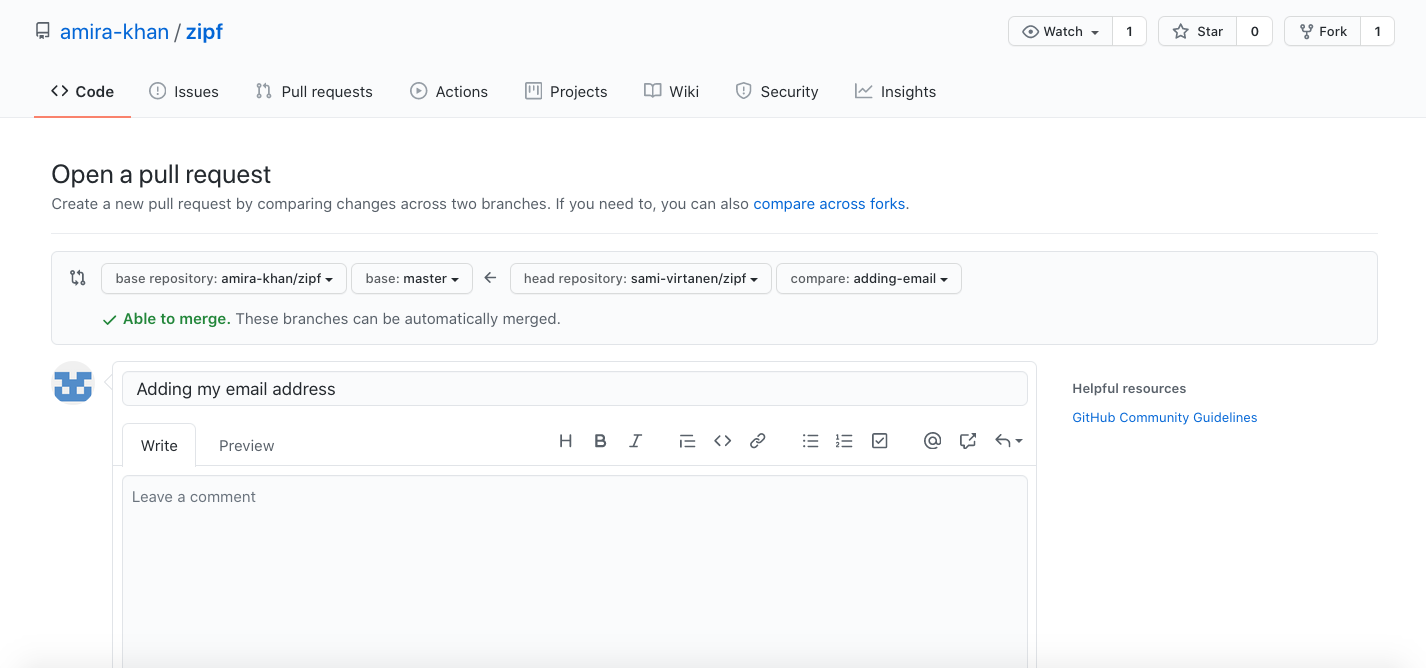
Task: Open the zipf repository name link
Action: pos(204,31)
